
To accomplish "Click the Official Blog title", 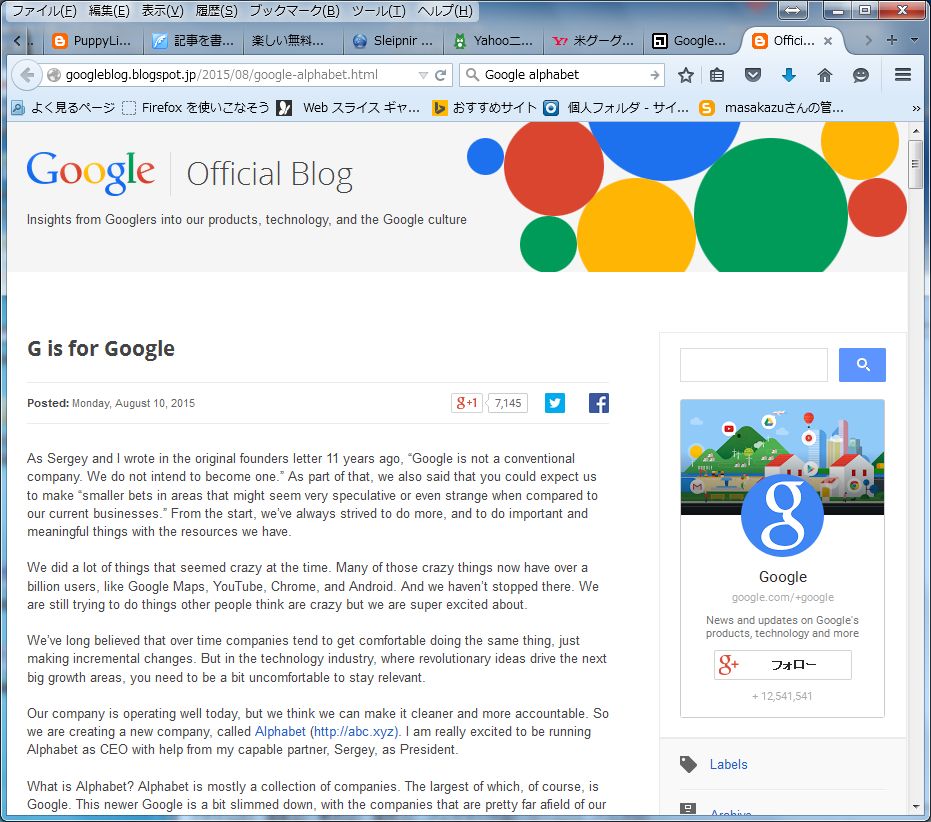I will [x=270, y=175].
